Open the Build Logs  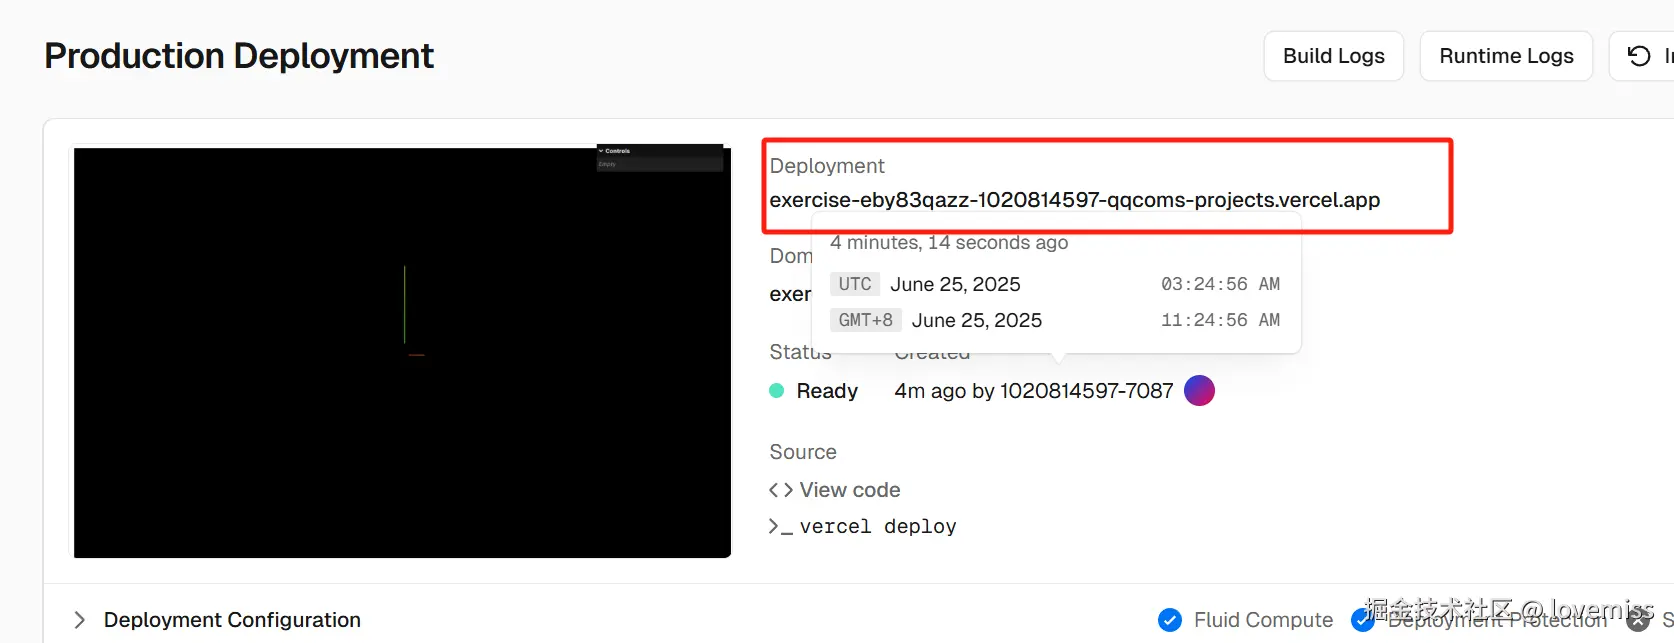(1333, 56)
